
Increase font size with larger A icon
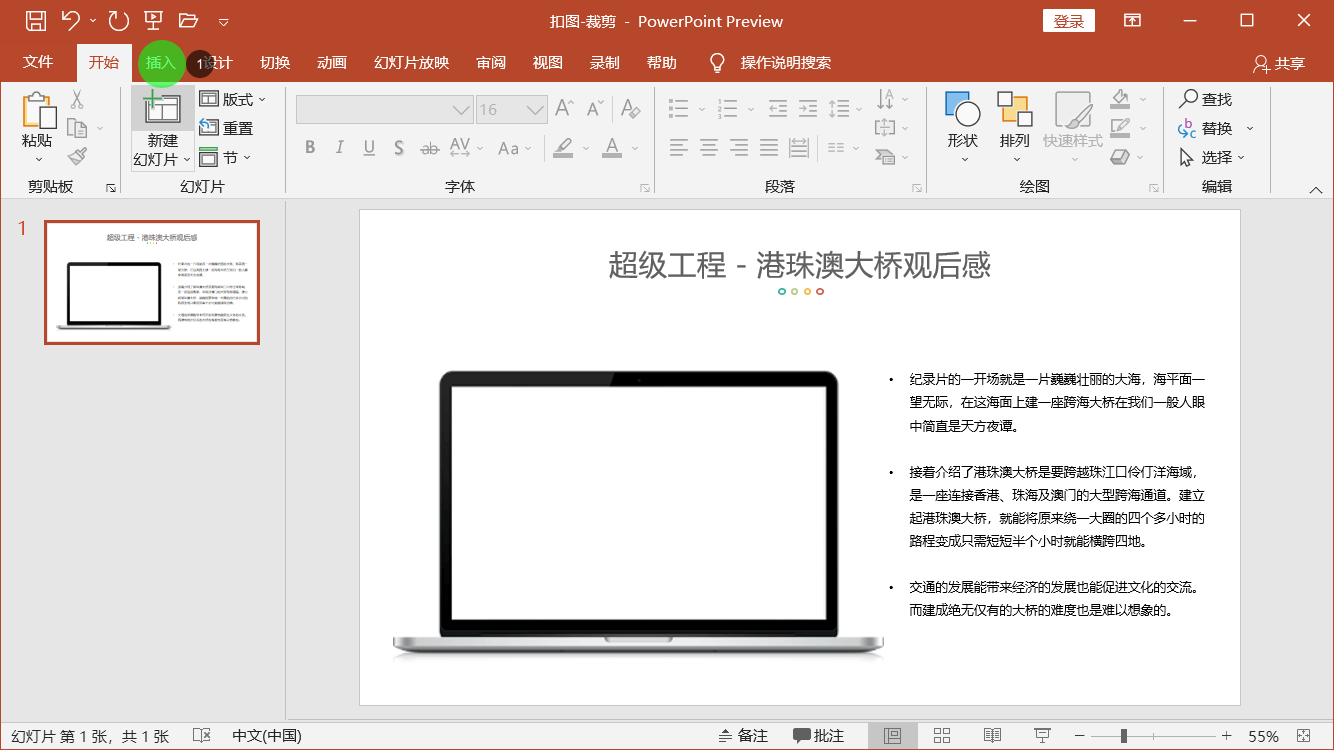(564, 108)
